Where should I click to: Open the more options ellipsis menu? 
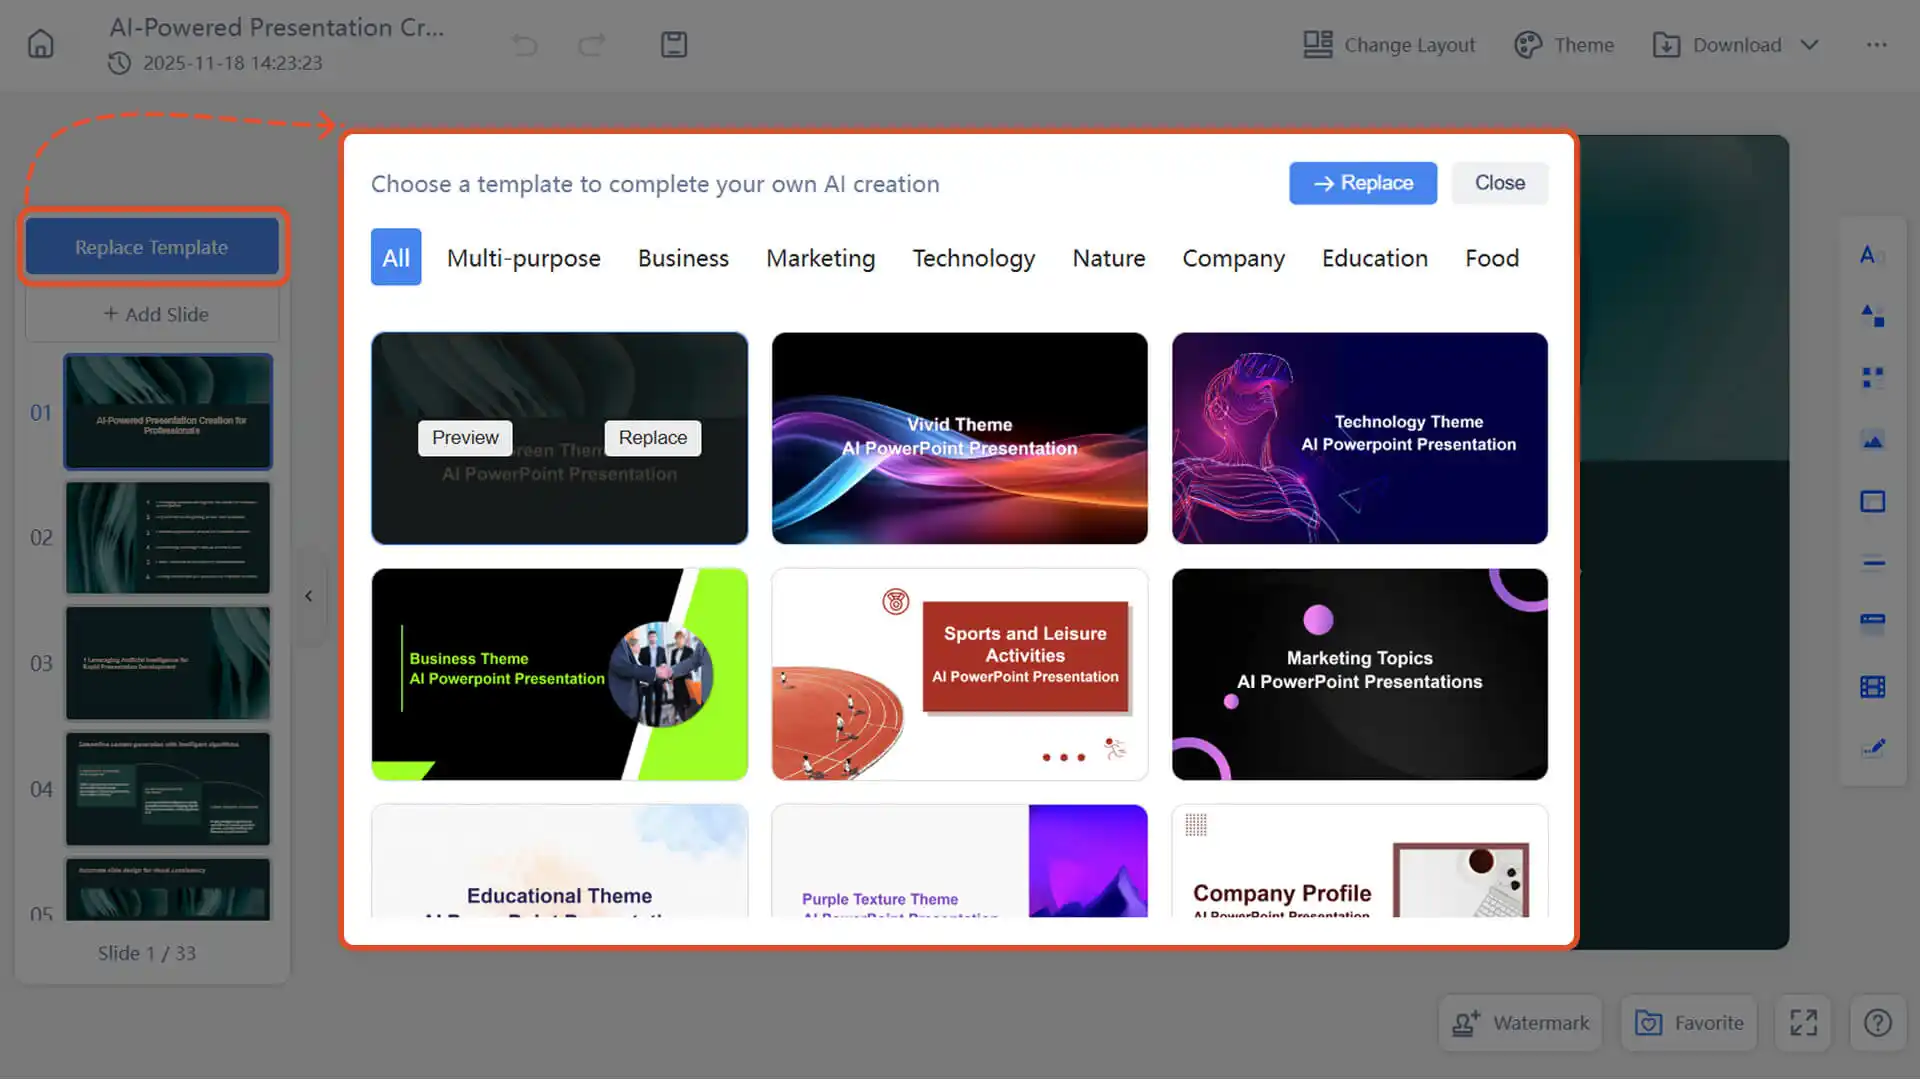click(x=1876, y=45)
